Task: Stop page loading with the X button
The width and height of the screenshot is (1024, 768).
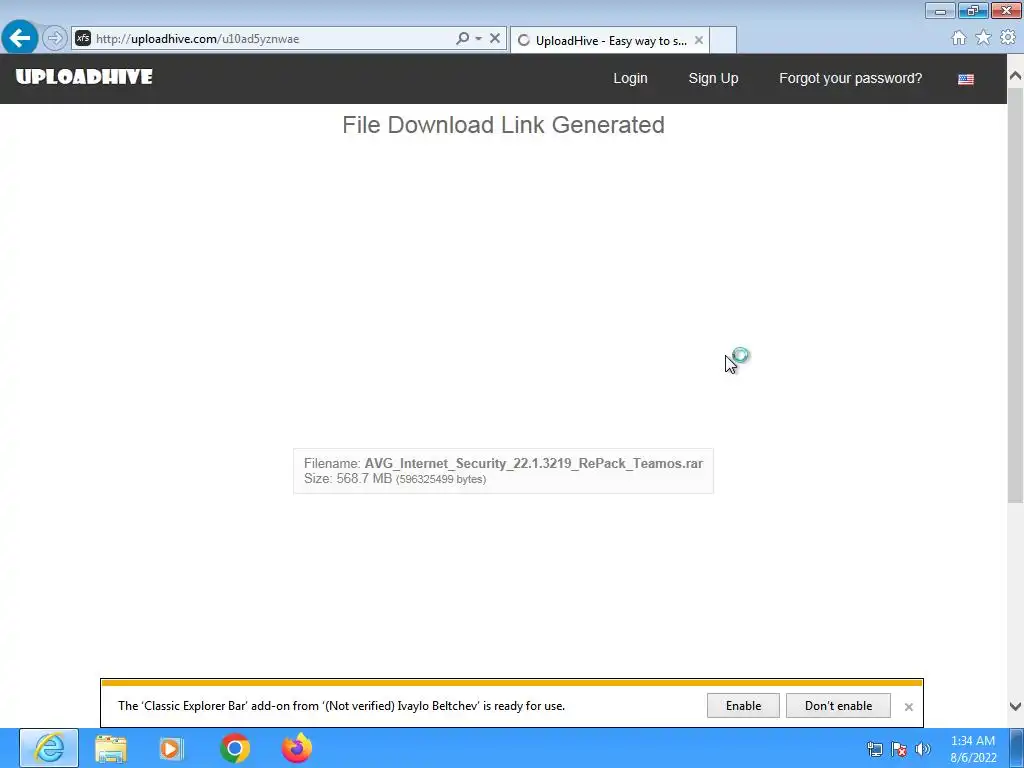Action: point(495,39)
